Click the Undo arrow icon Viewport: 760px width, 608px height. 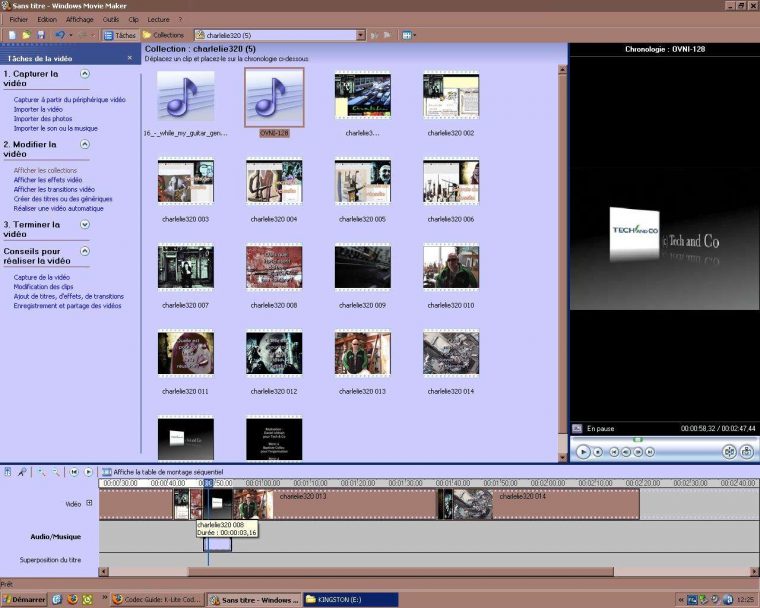point(60,35)
